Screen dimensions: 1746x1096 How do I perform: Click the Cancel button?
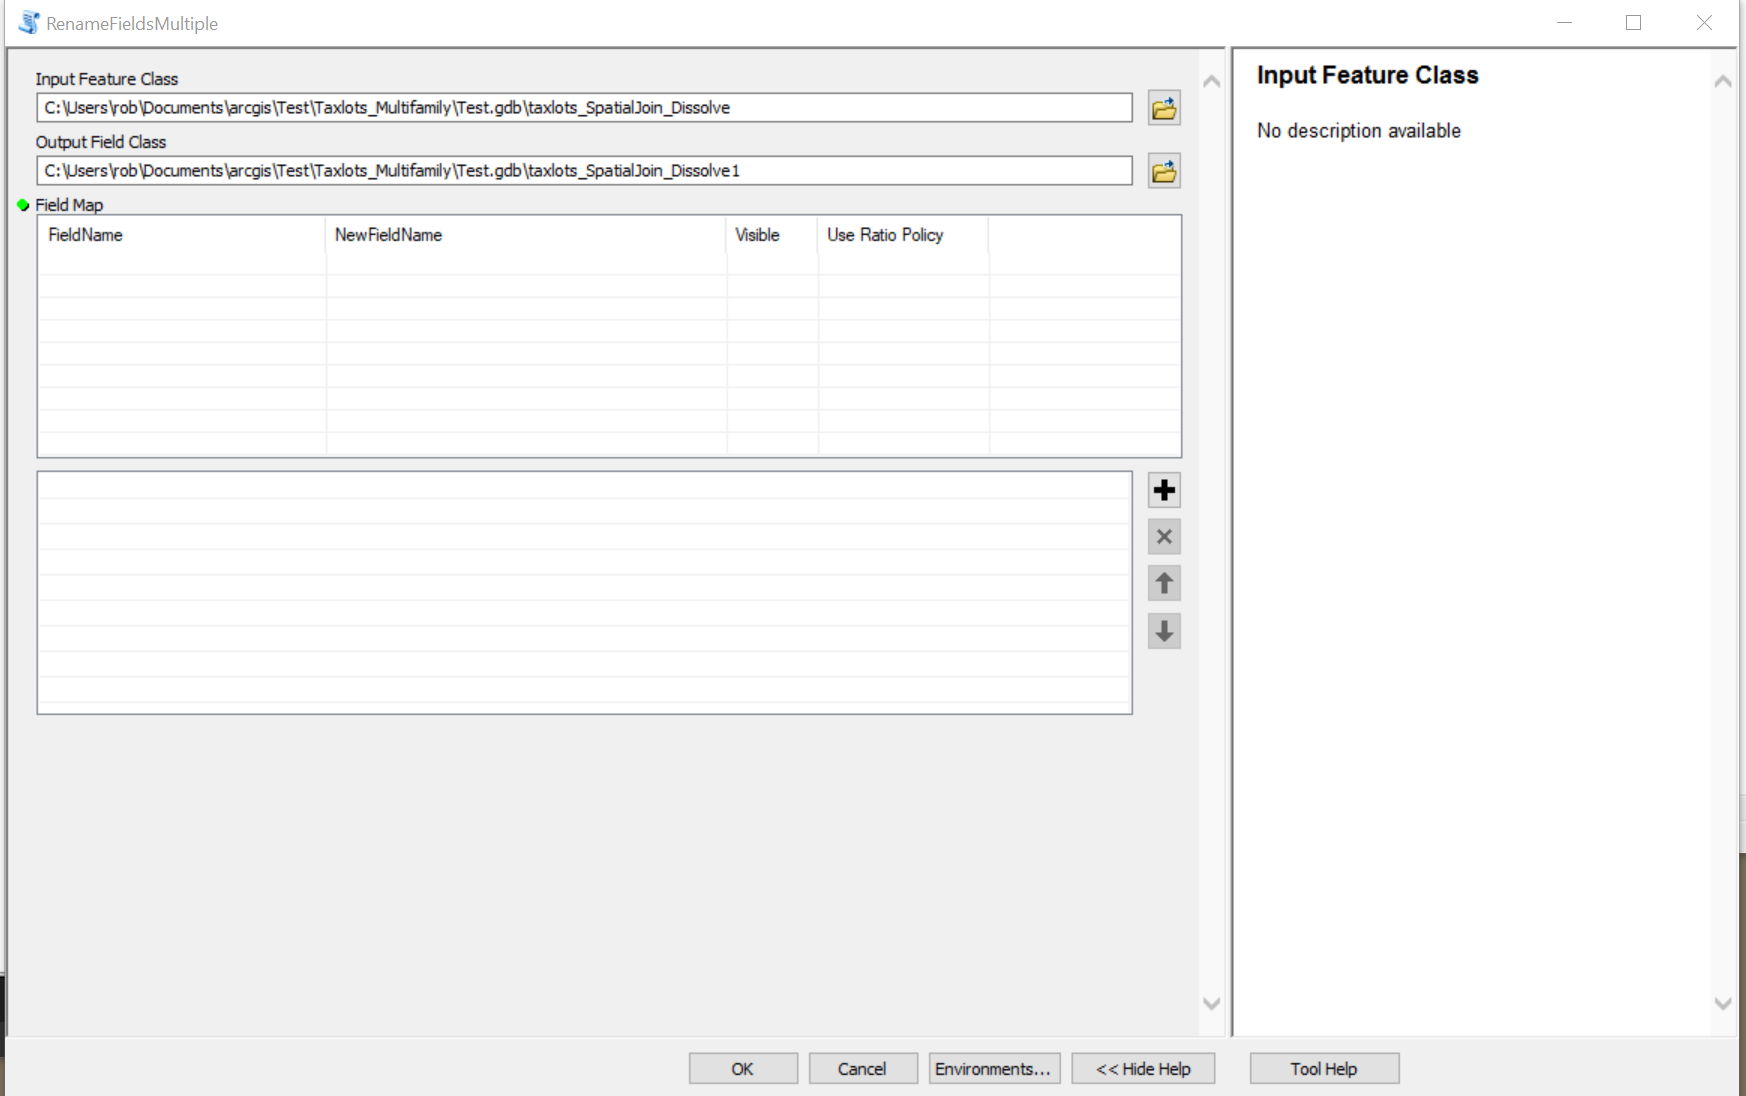(x=862, y=1069)
